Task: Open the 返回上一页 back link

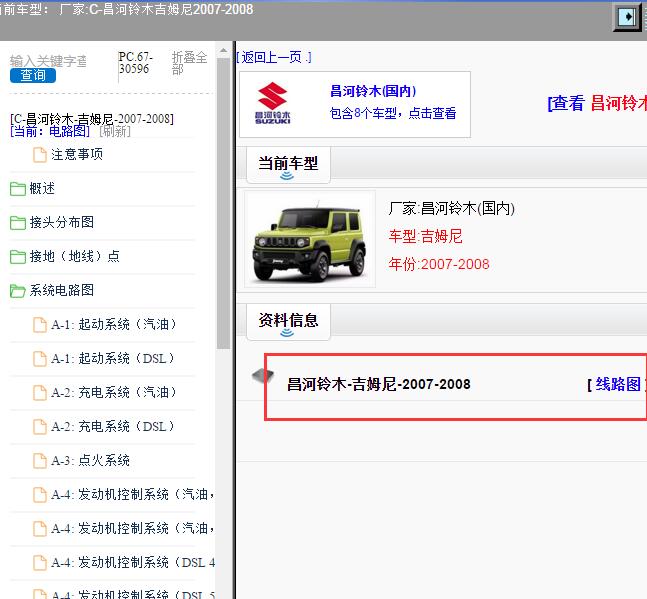Action: tap(274, 57)
